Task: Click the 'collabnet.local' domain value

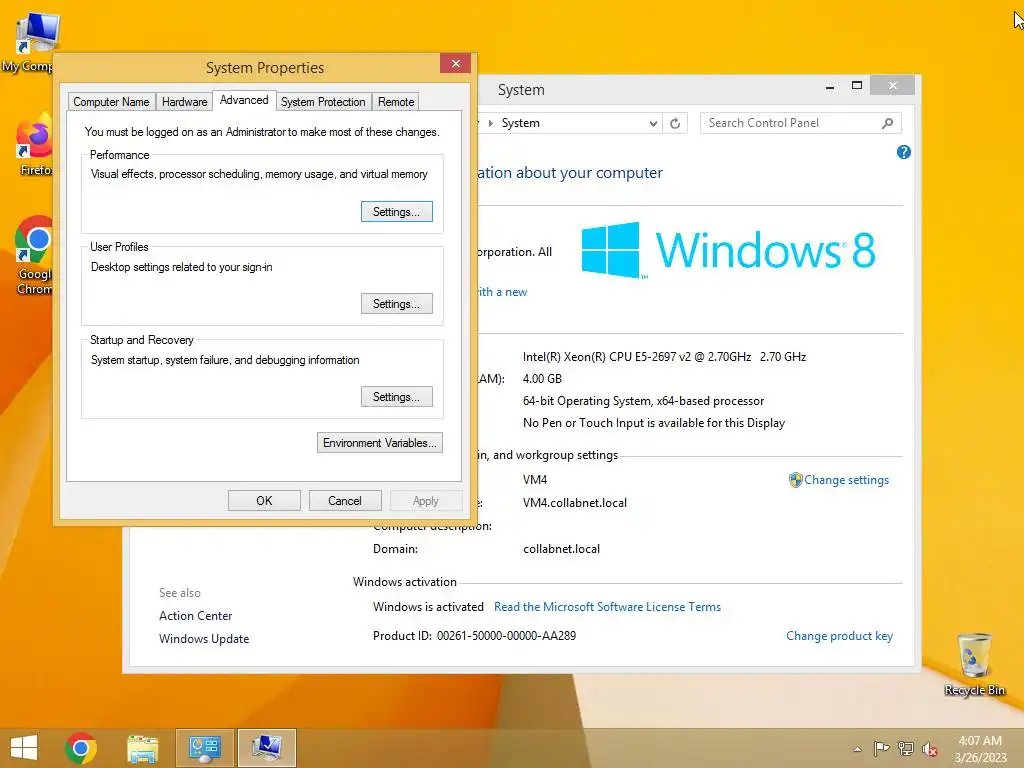Action: (561, 549)
